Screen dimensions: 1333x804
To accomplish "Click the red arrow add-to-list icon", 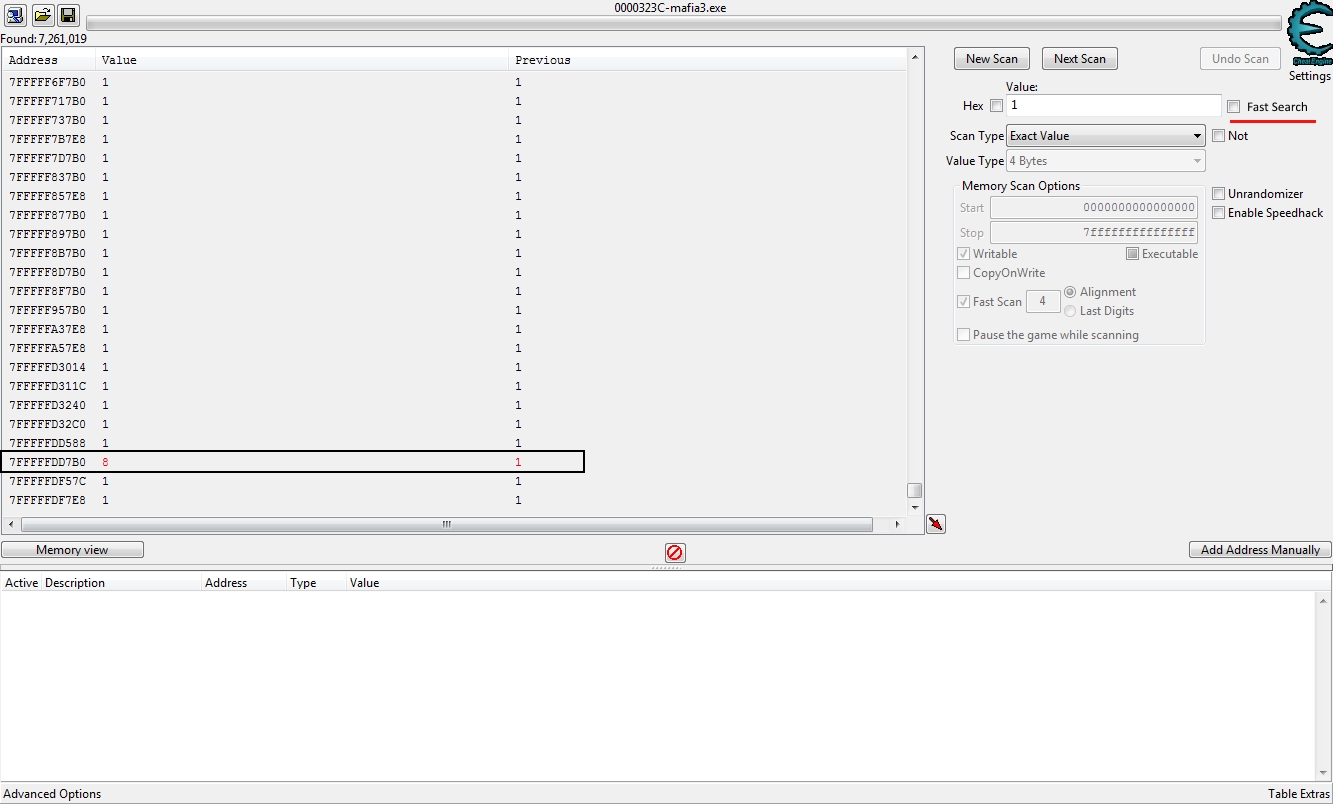I will pos(936,524).
